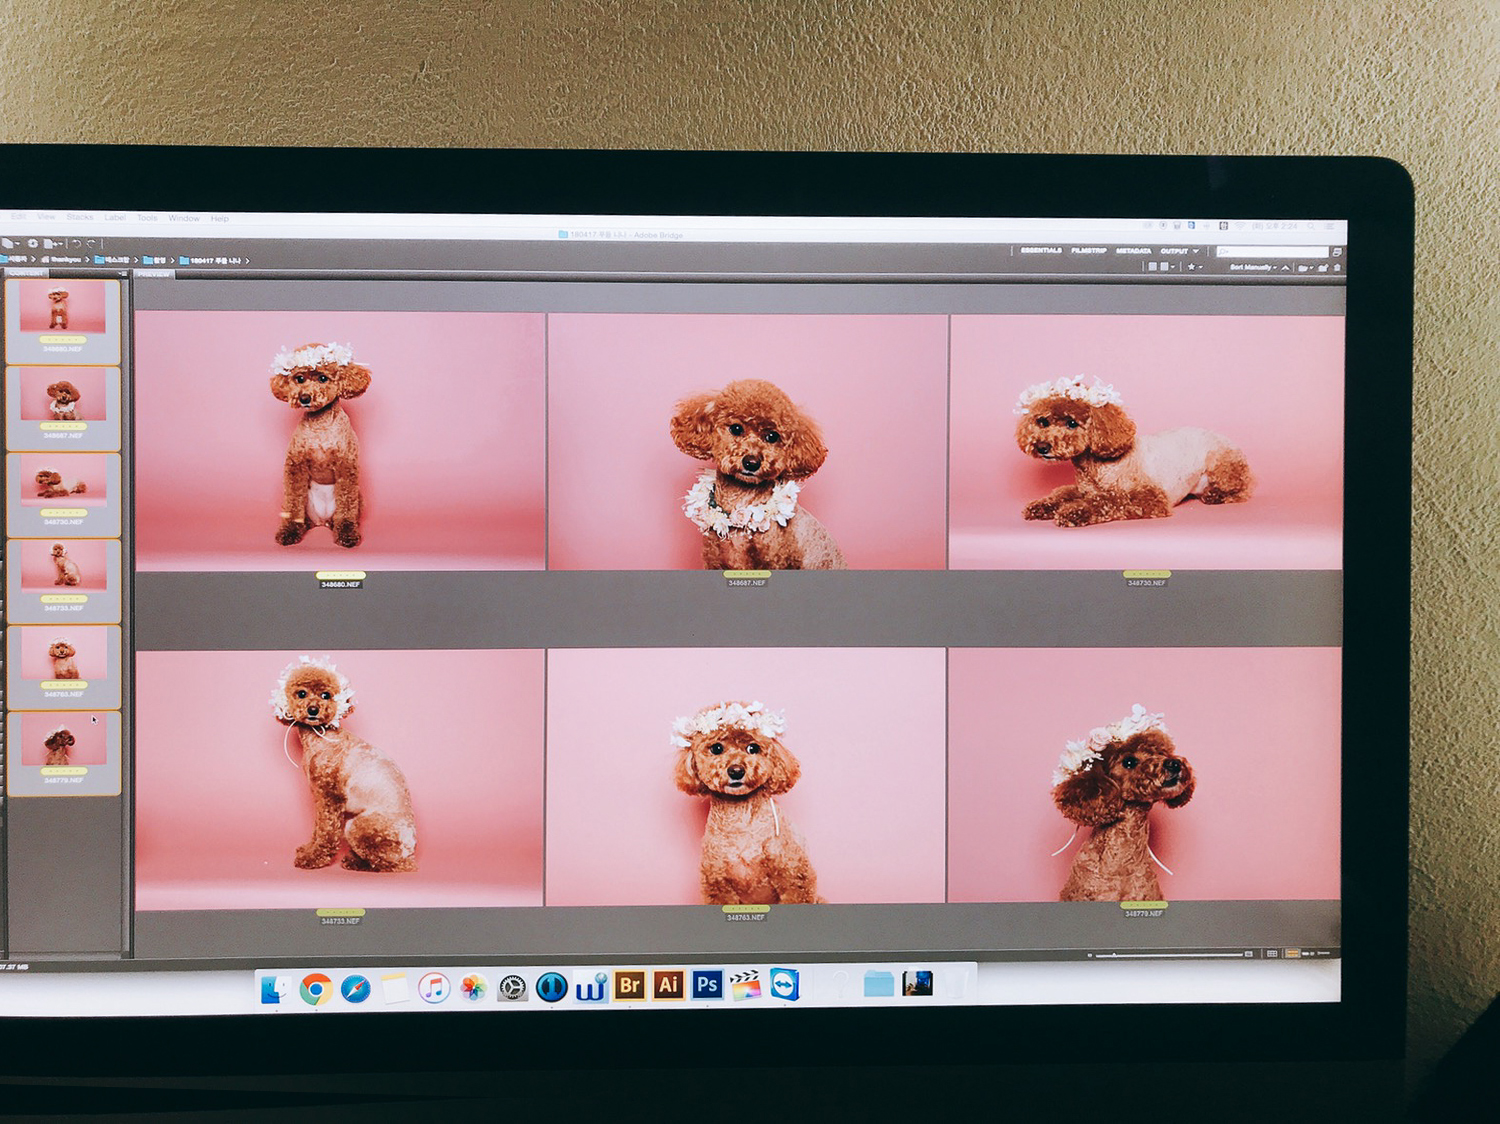1500x1124 pixels.
Task: Switch to the FILMSTRIP workspace
Action: pos(1089,251)
